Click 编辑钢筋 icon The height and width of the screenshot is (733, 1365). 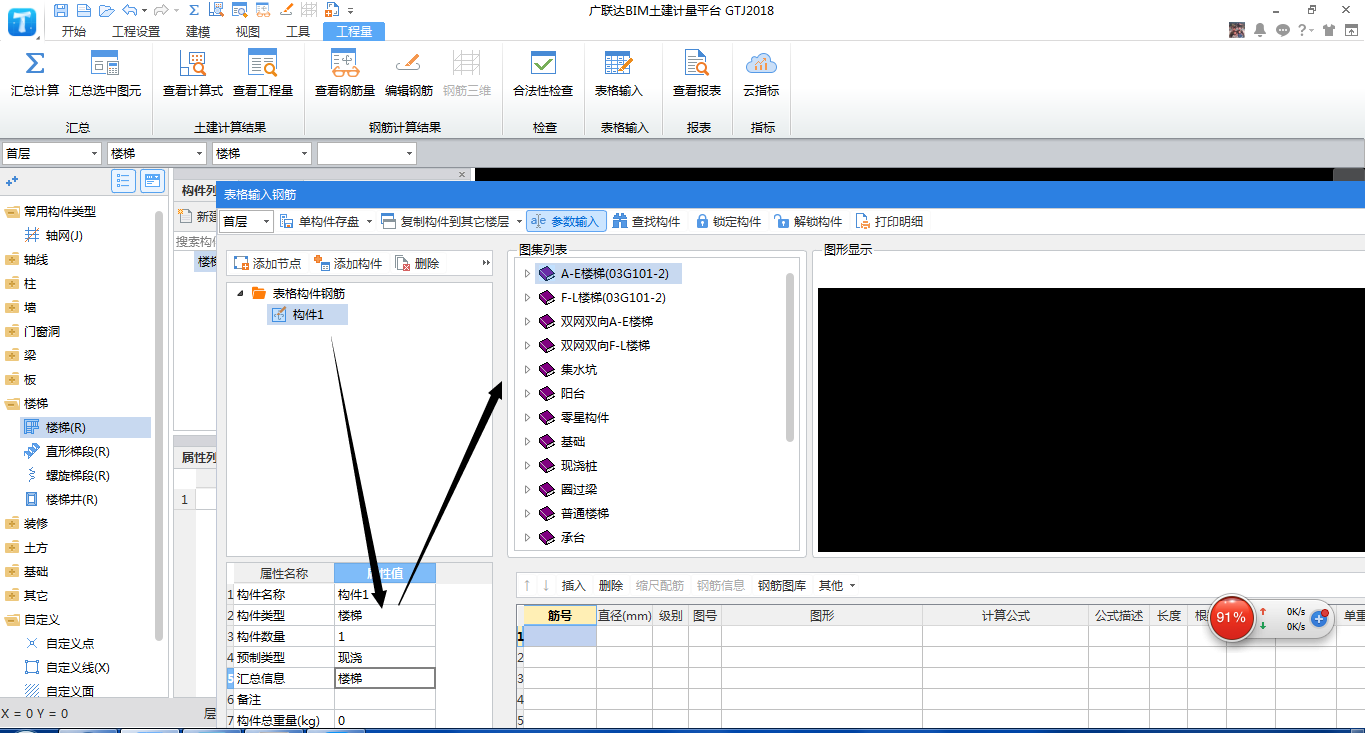click(409, 65)
